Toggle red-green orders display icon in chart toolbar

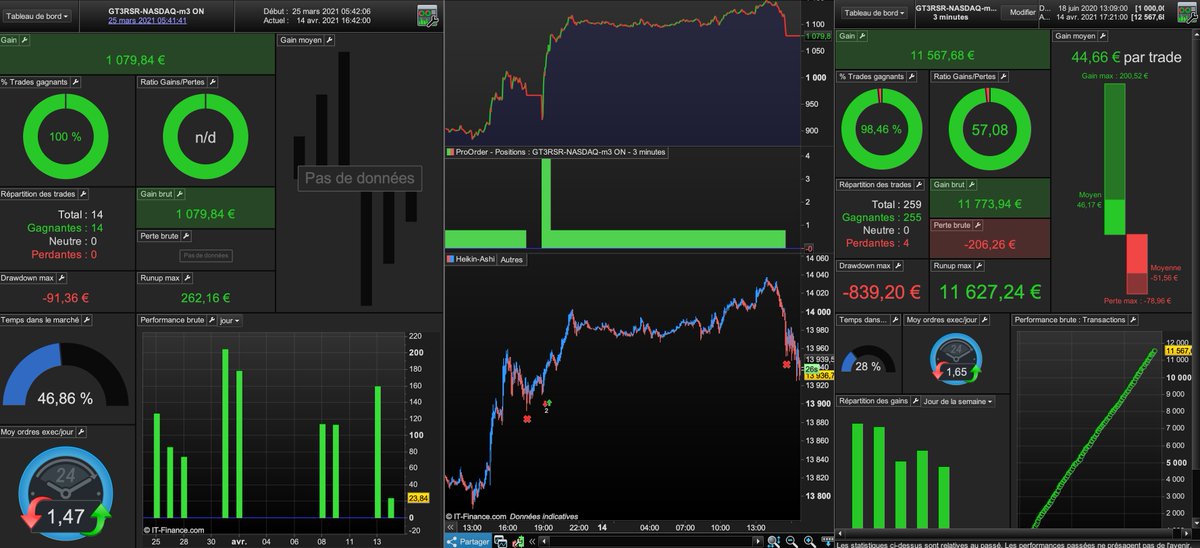520,541
